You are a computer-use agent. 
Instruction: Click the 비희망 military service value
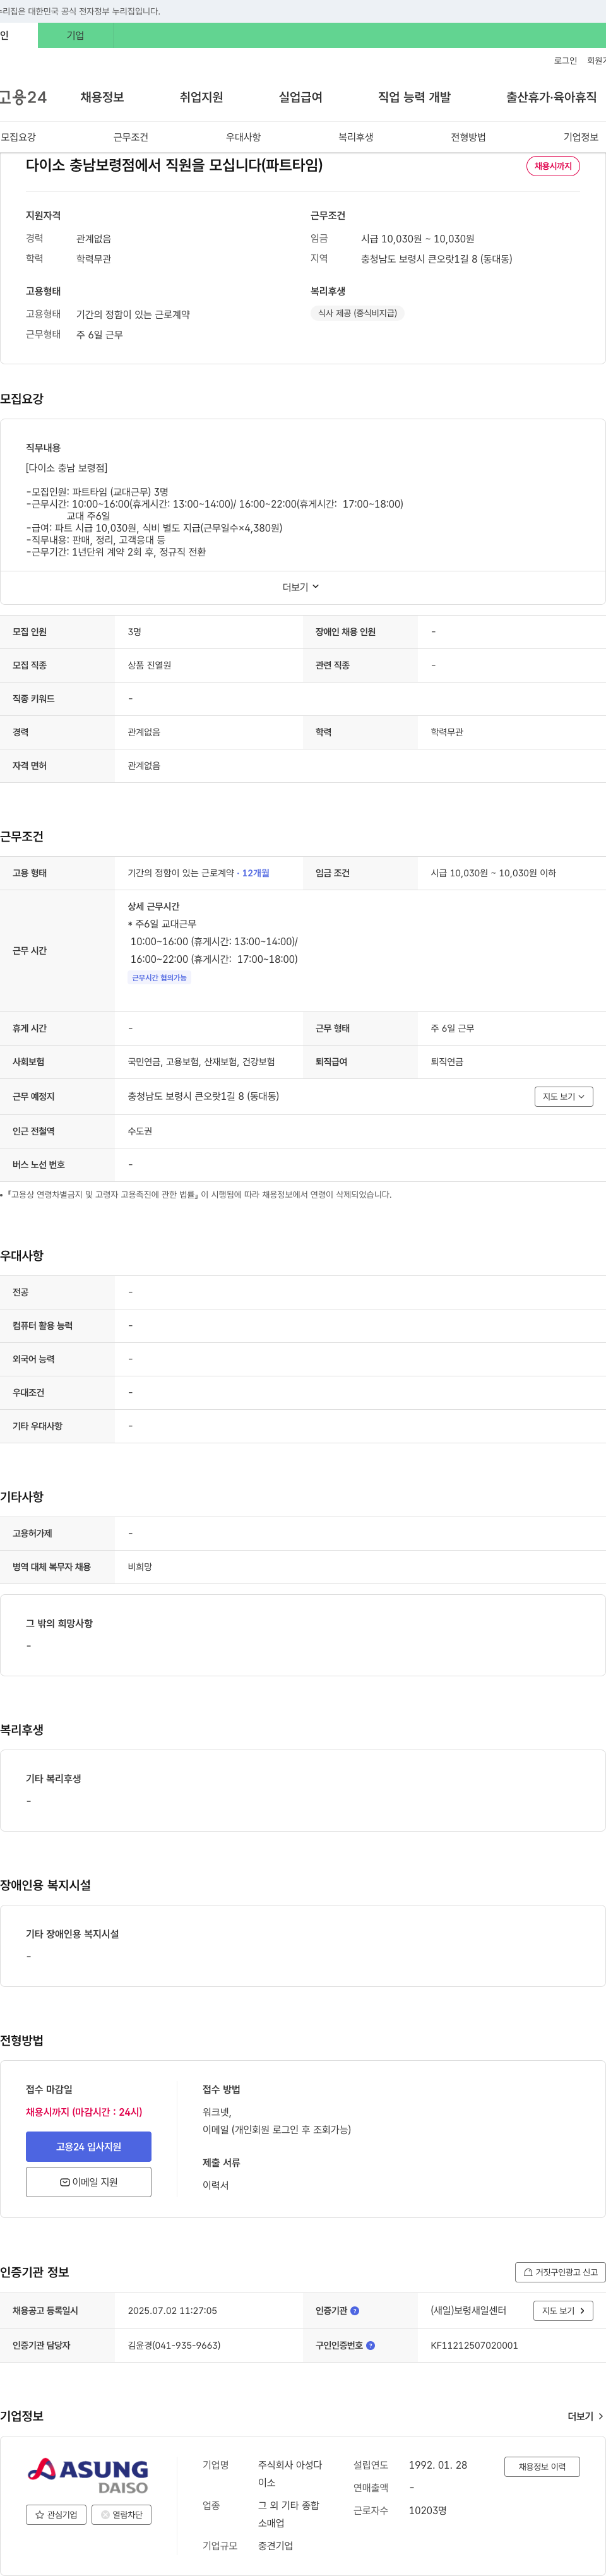click(x=140, y=1567)
